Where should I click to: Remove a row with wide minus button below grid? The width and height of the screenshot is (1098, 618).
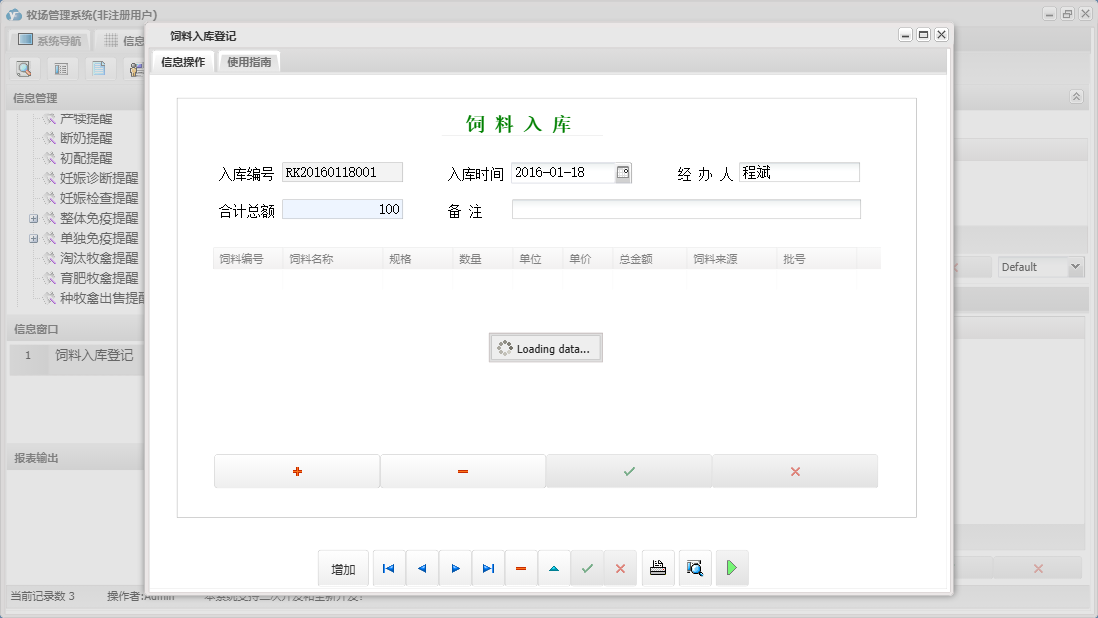pos(463,471)
